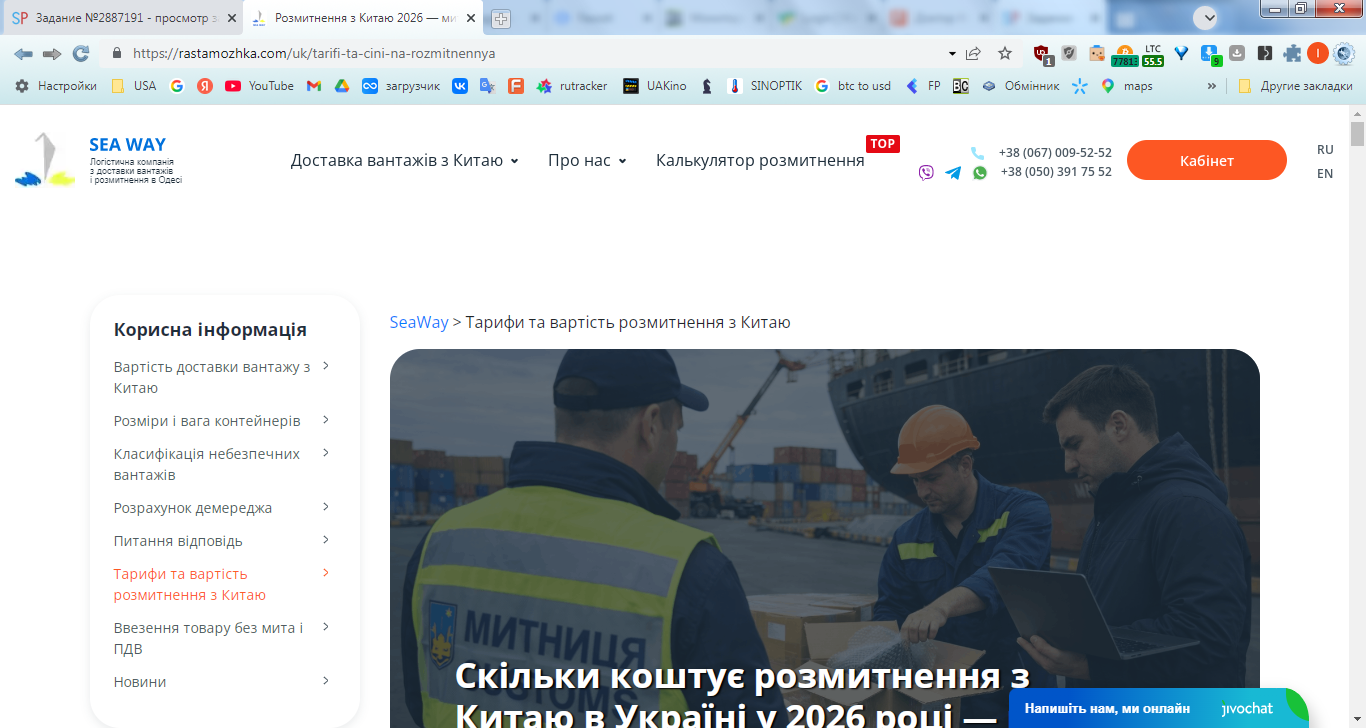The height and width of the screenshot is (728, 1366).
Task: Switch site language to RU
Action: point(1325,149)
